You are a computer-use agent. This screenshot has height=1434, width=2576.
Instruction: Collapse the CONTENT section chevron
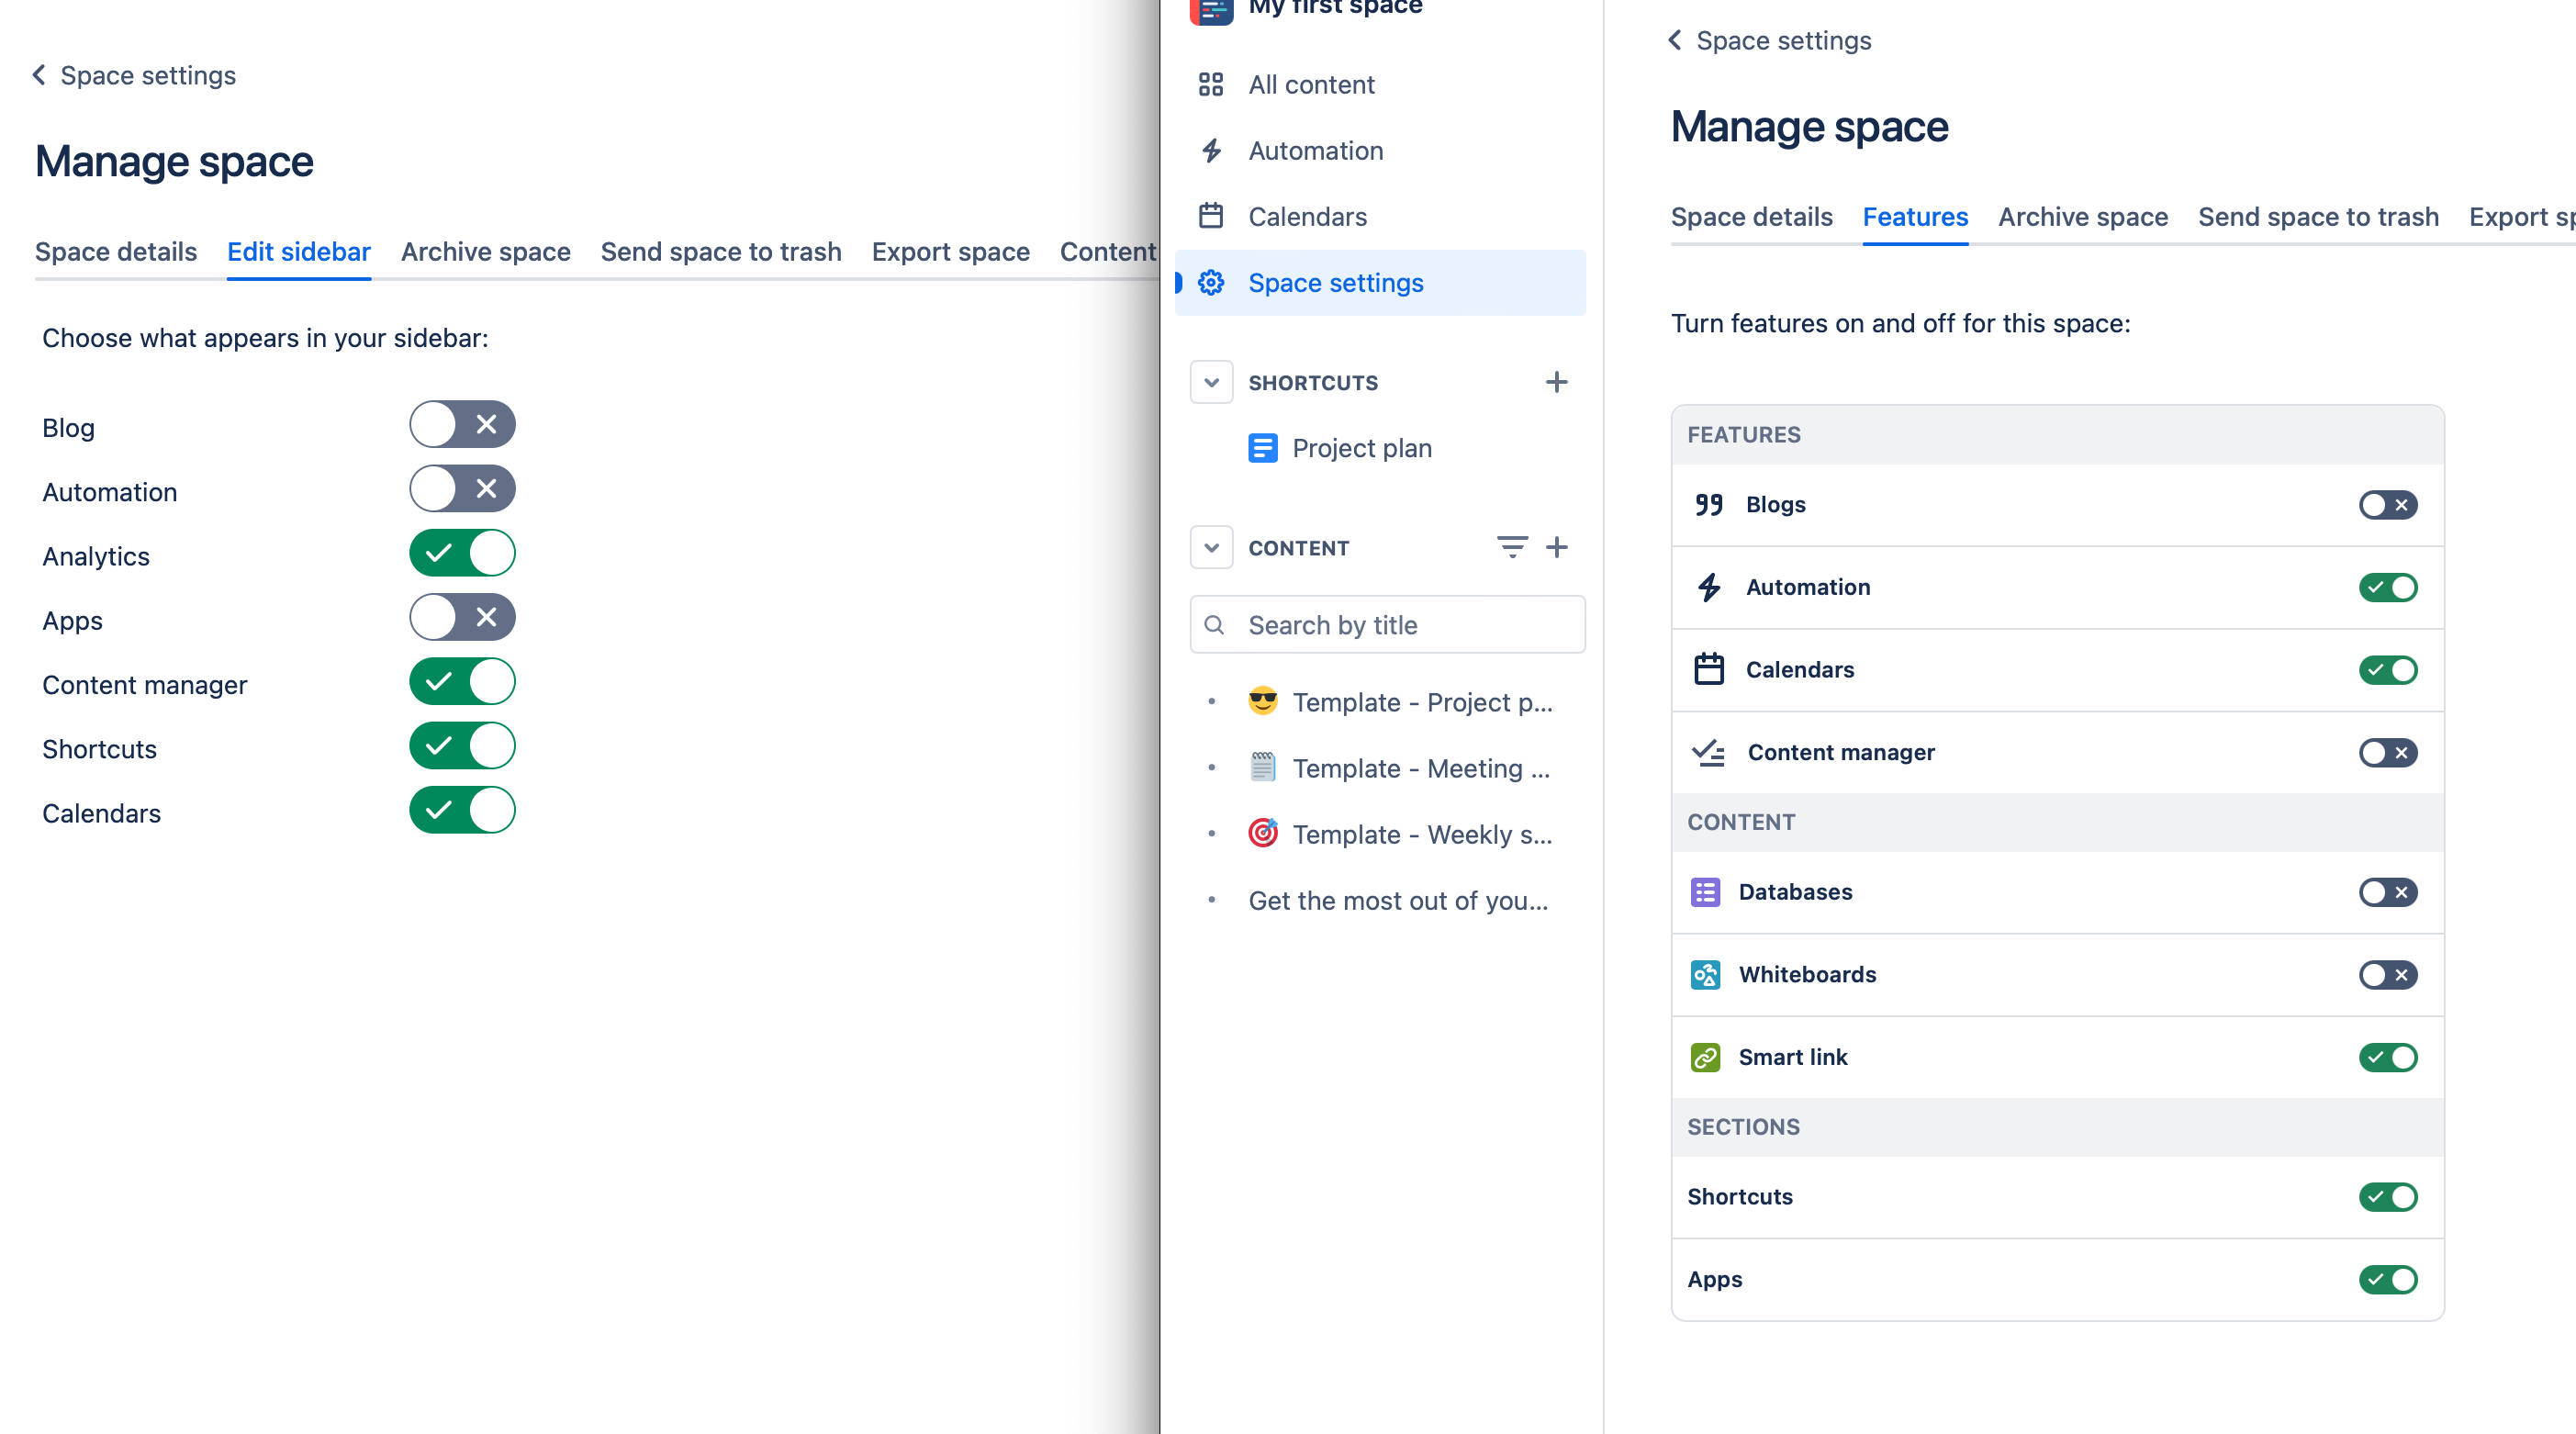1210,547
